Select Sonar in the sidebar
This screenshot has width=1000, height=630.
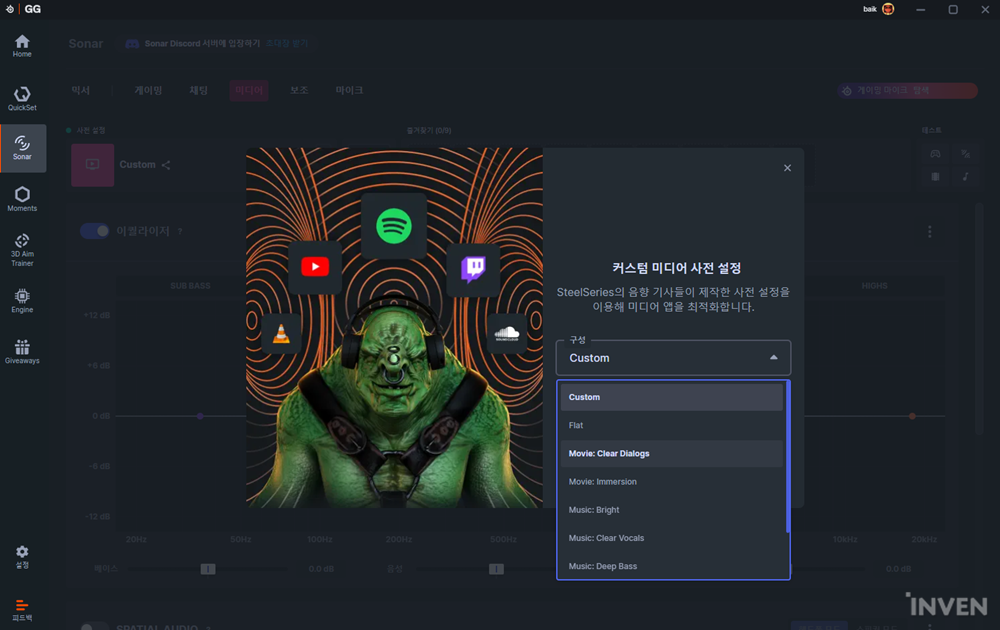(23, 148)
